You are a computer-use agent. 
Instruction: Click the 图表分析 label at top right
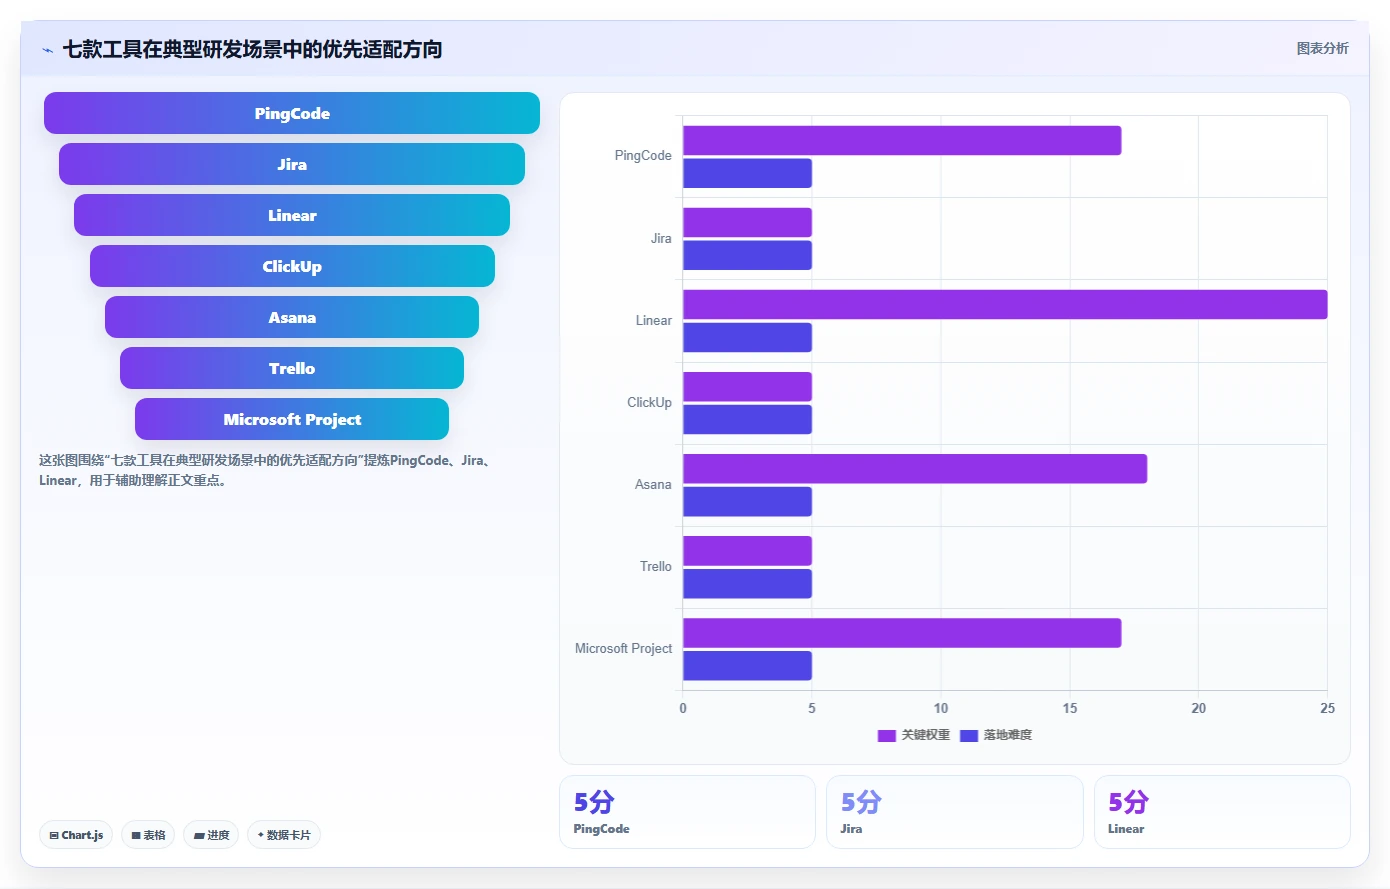pyautogui.click(x=1322, y=48)
